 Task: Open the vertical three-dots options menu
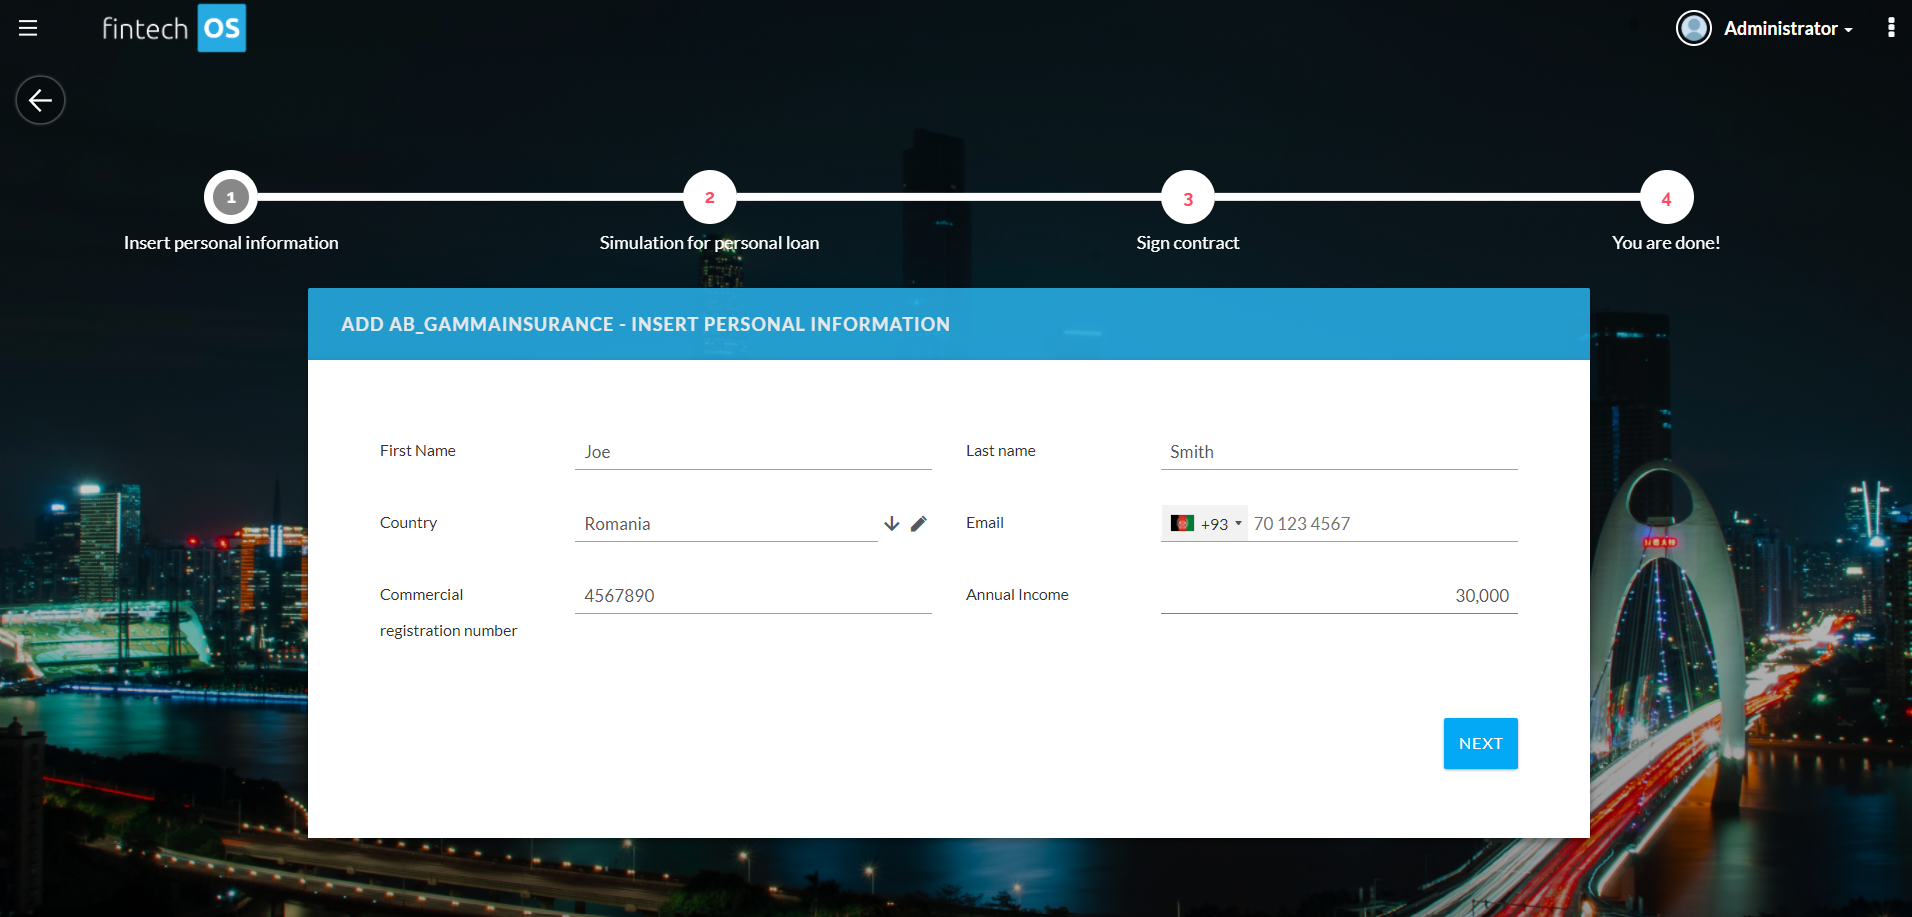click(x=1890, y=28)
